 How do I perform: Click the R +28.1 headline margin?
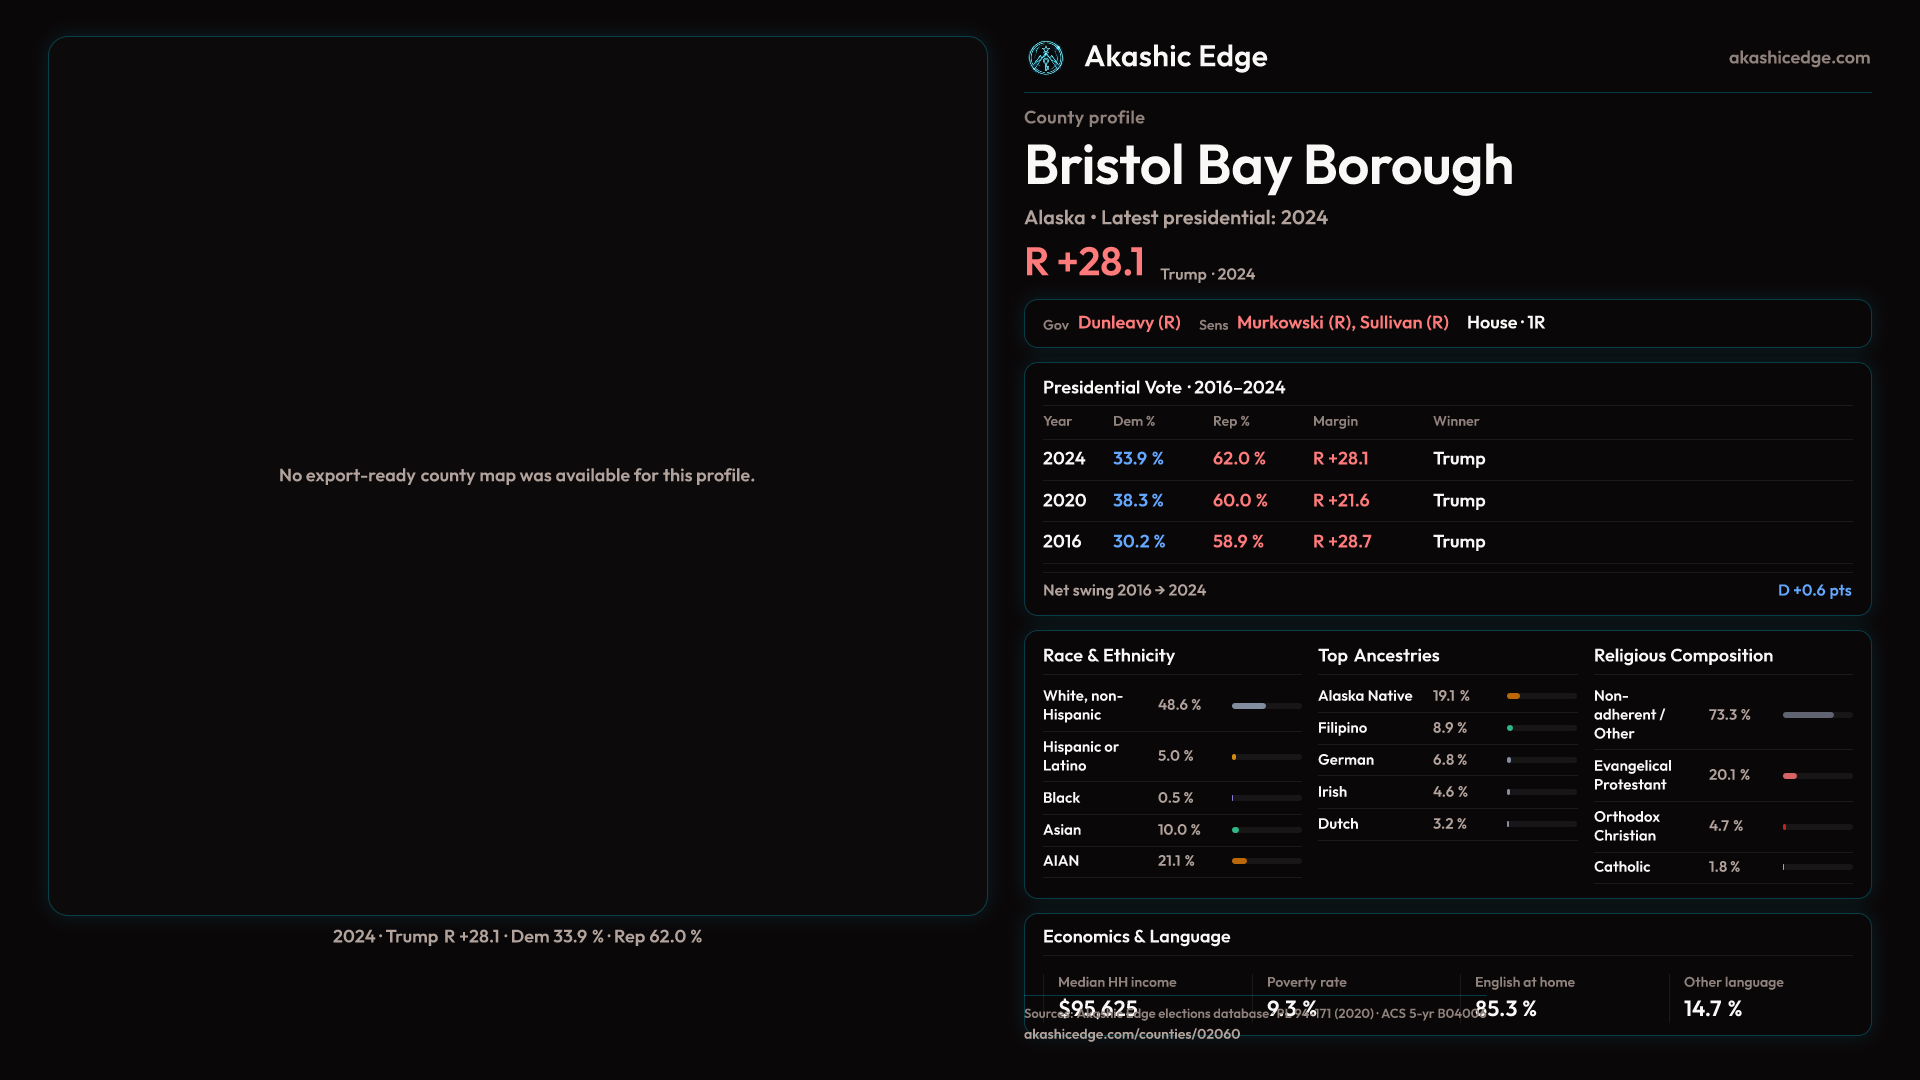(x=1084, y=263)
